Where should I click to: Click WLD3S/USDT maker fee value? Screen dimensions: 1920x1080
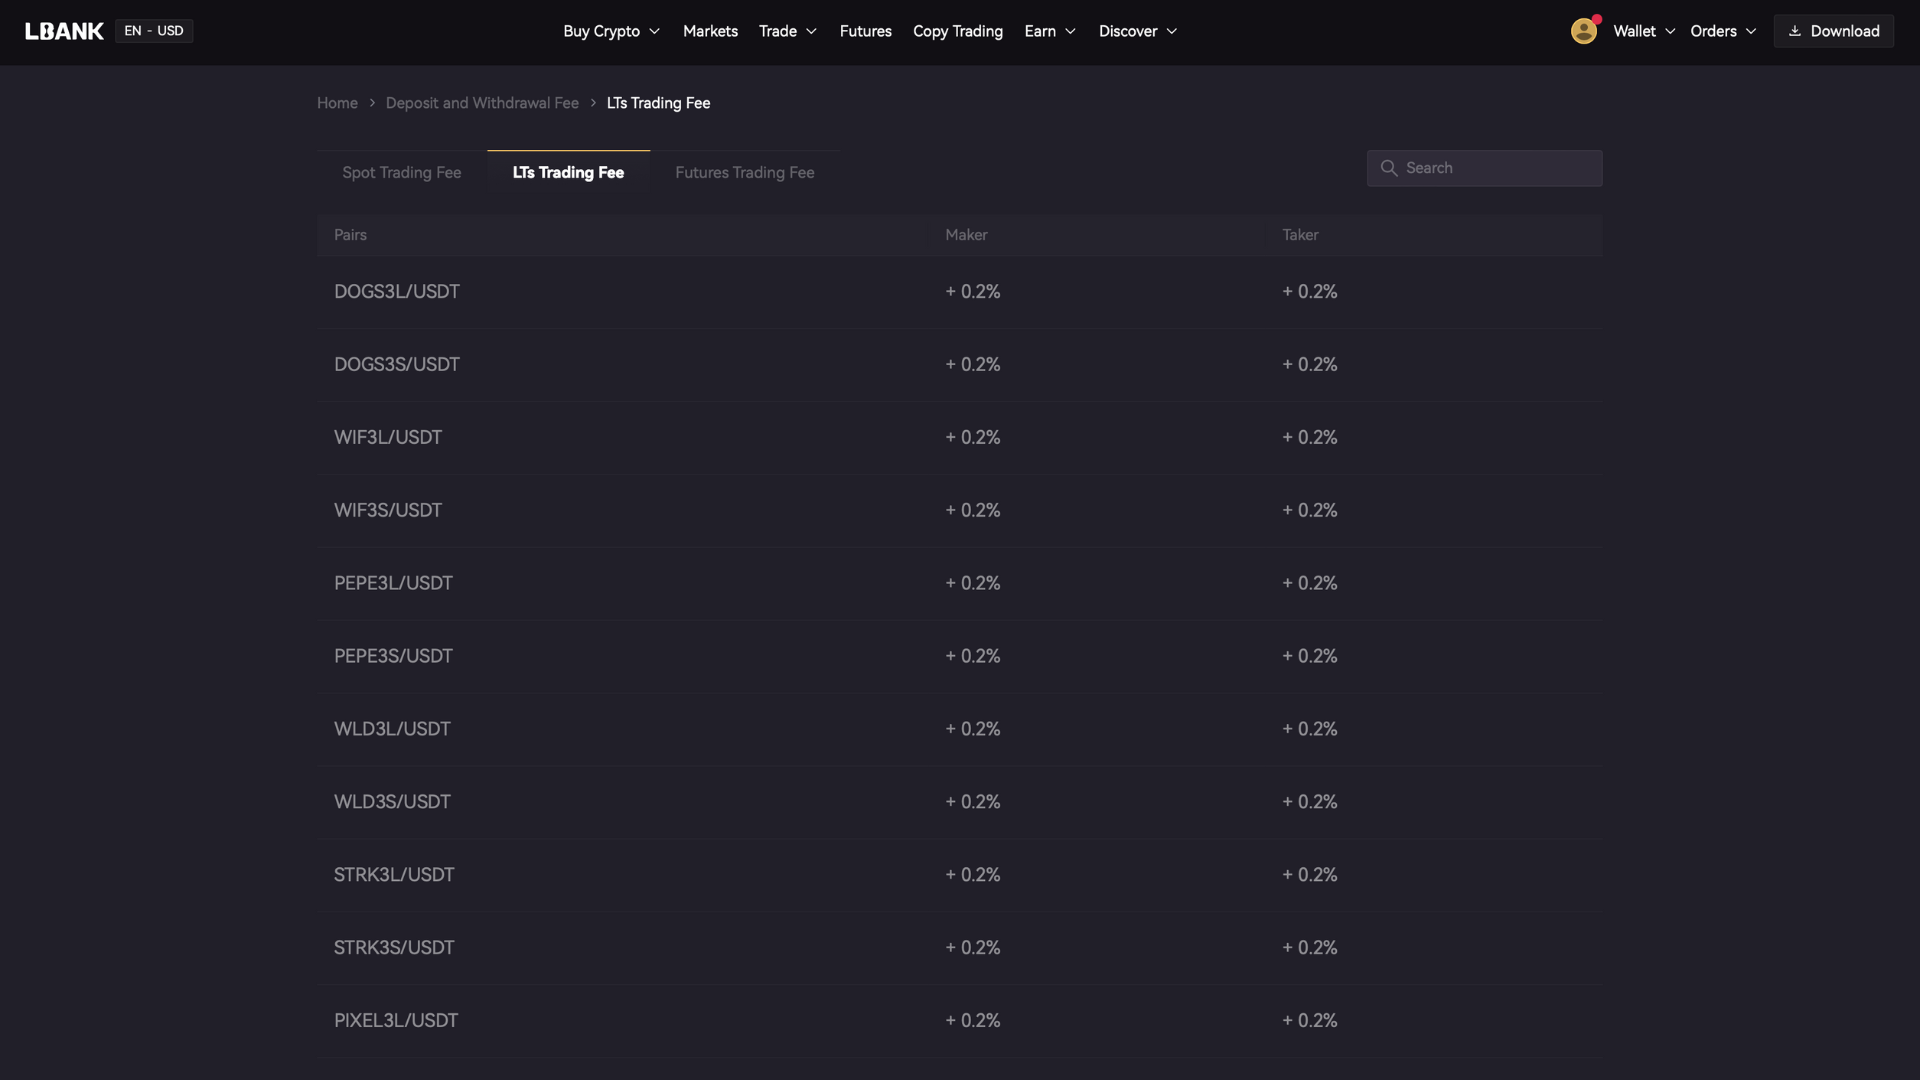[973, 802]
